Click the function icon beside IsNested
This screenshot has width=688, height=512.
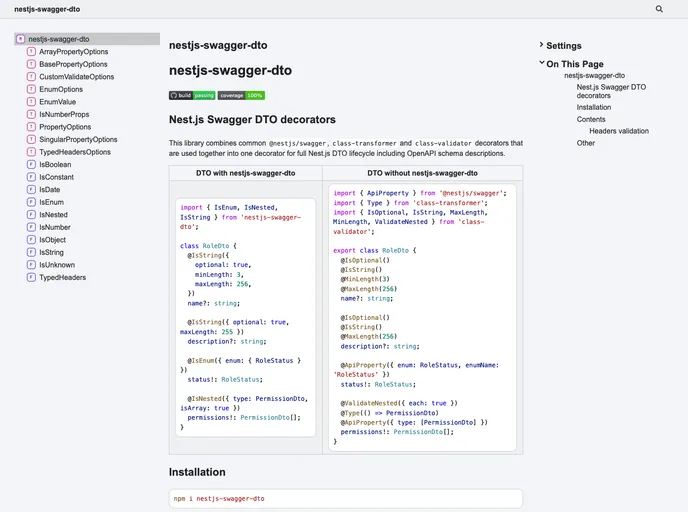click(x=31, y=215)
